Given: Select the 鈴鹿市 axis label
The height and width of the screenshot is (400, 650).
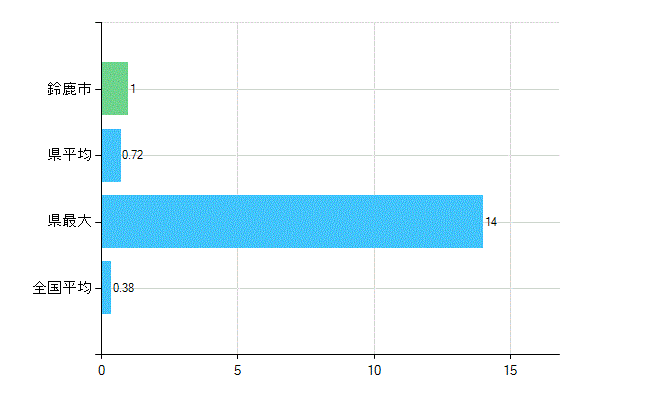Looking at the screenshot, I should point(69,89).
